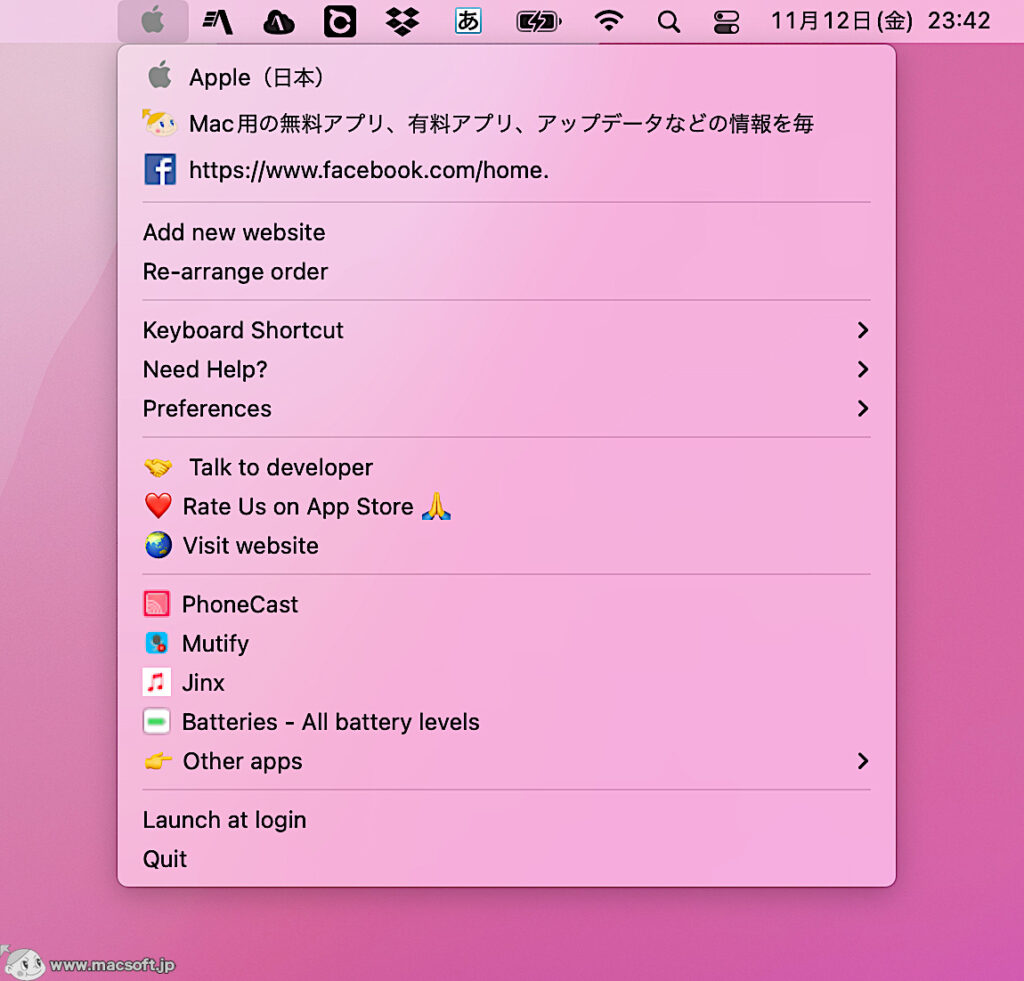Click the black square C menu bar icon
Image resolution: width=1024 pixels, height=981 pixels.
[x=340, y=22]
